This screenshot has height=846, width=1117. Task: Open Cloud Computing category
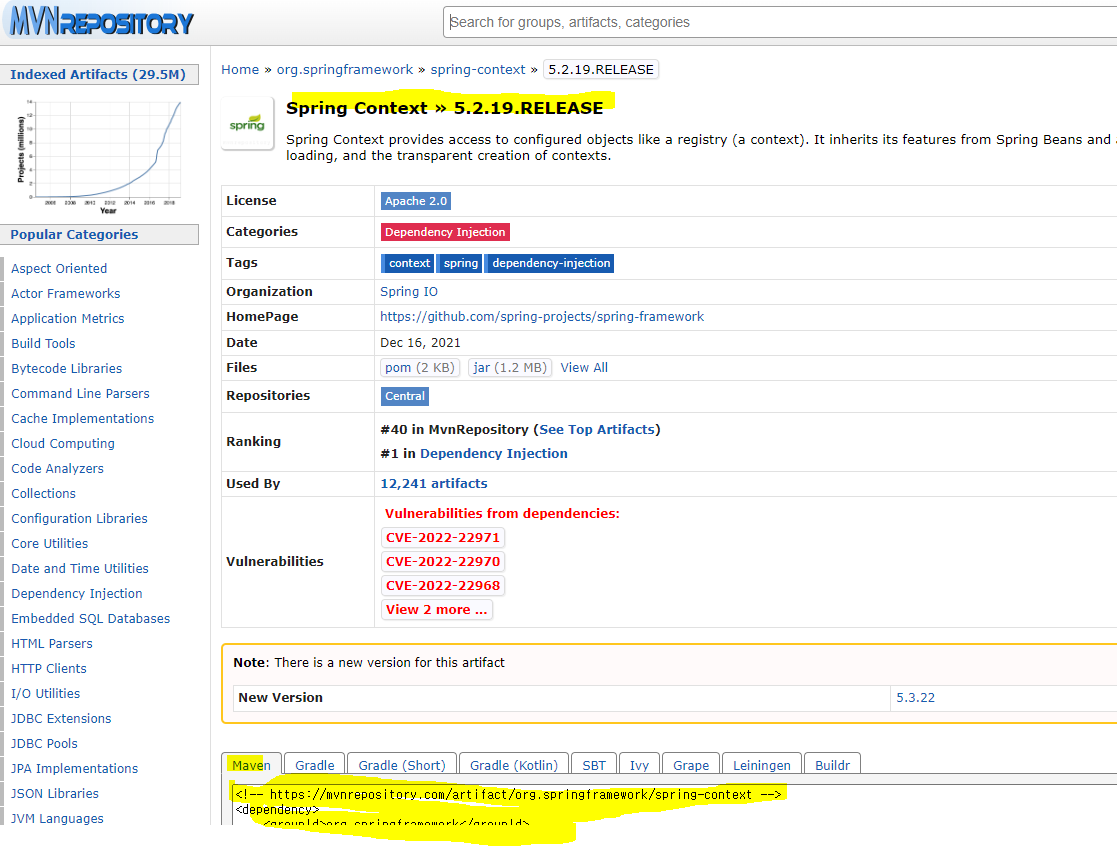[x=63, y=443]
